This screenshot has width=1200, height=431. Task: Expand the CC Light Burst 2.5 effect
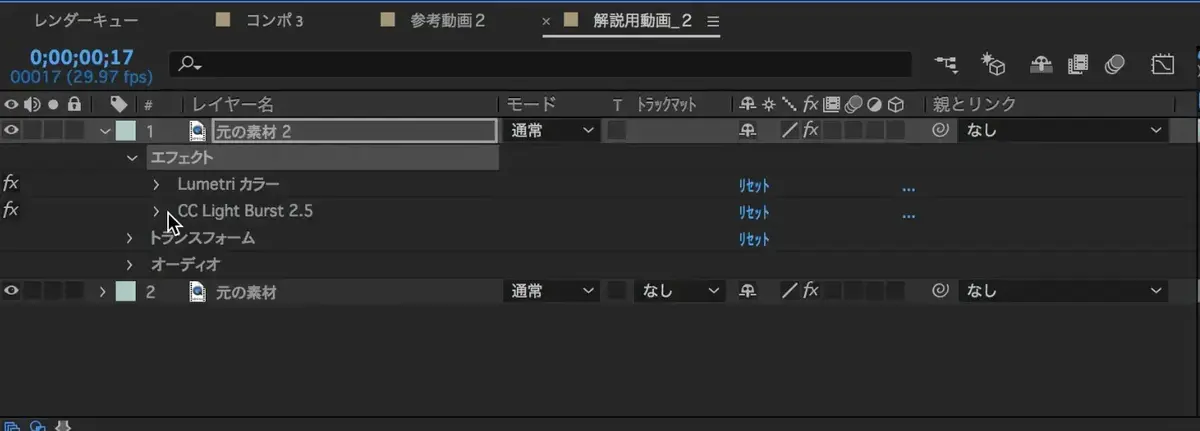point(156,211)
